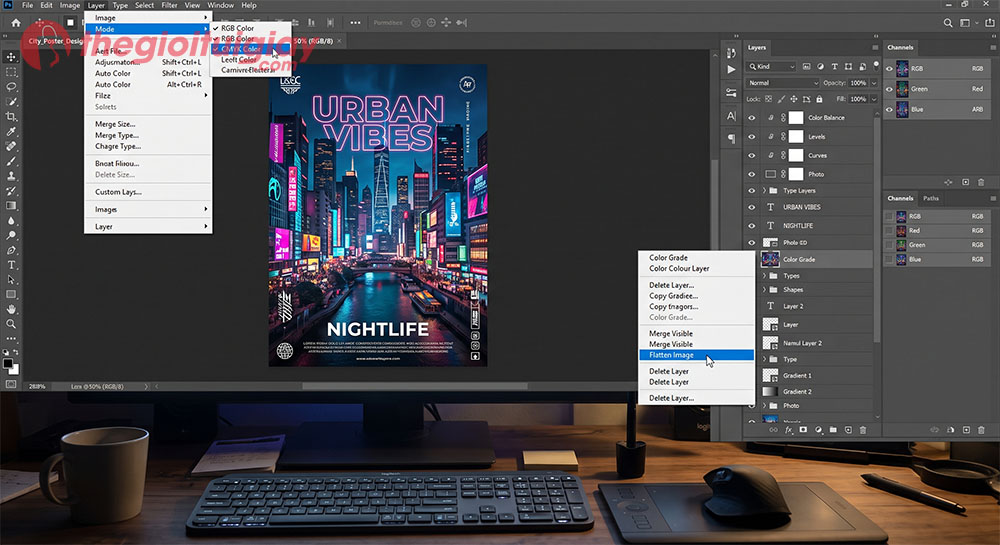Viewport: 1000px width, 545px height.
Task: Hide the Levels adjustment layer
Action: 752,136
